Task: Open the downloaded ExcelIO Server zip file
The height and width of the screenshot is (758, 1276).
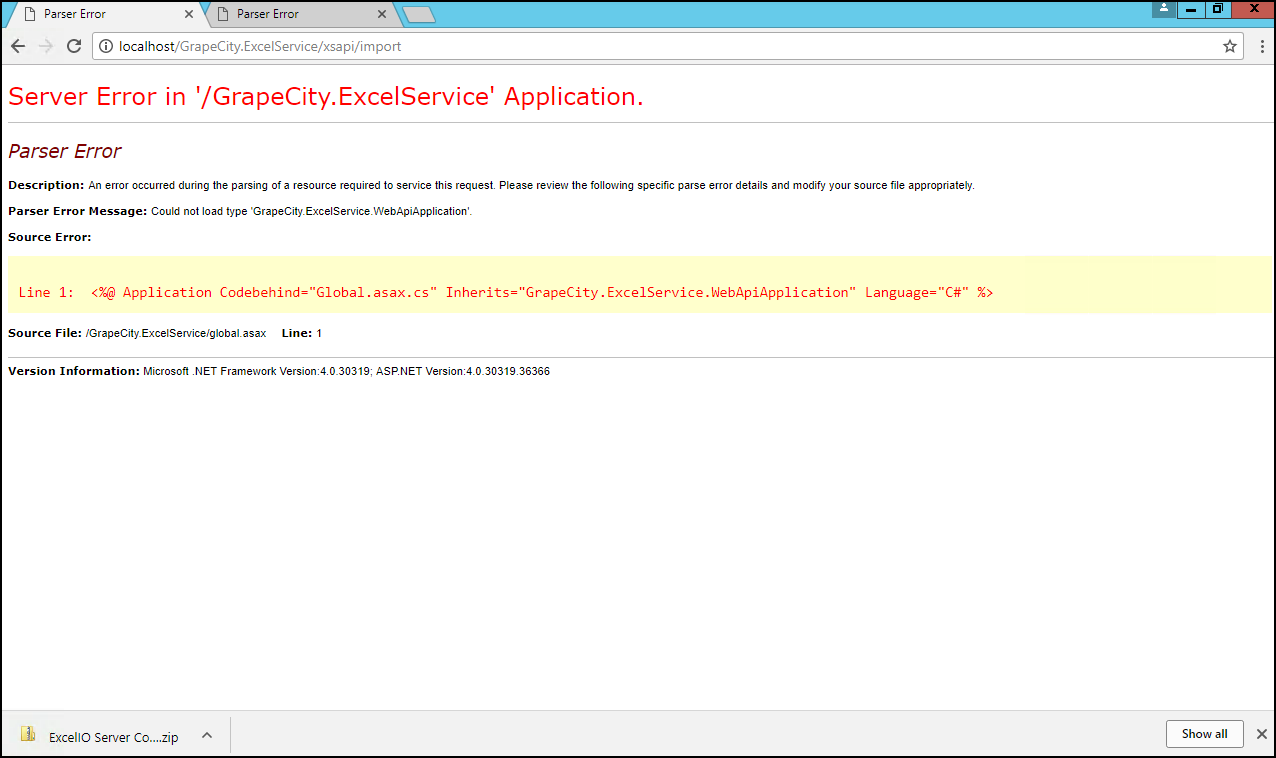Action: tap(100, 736)
